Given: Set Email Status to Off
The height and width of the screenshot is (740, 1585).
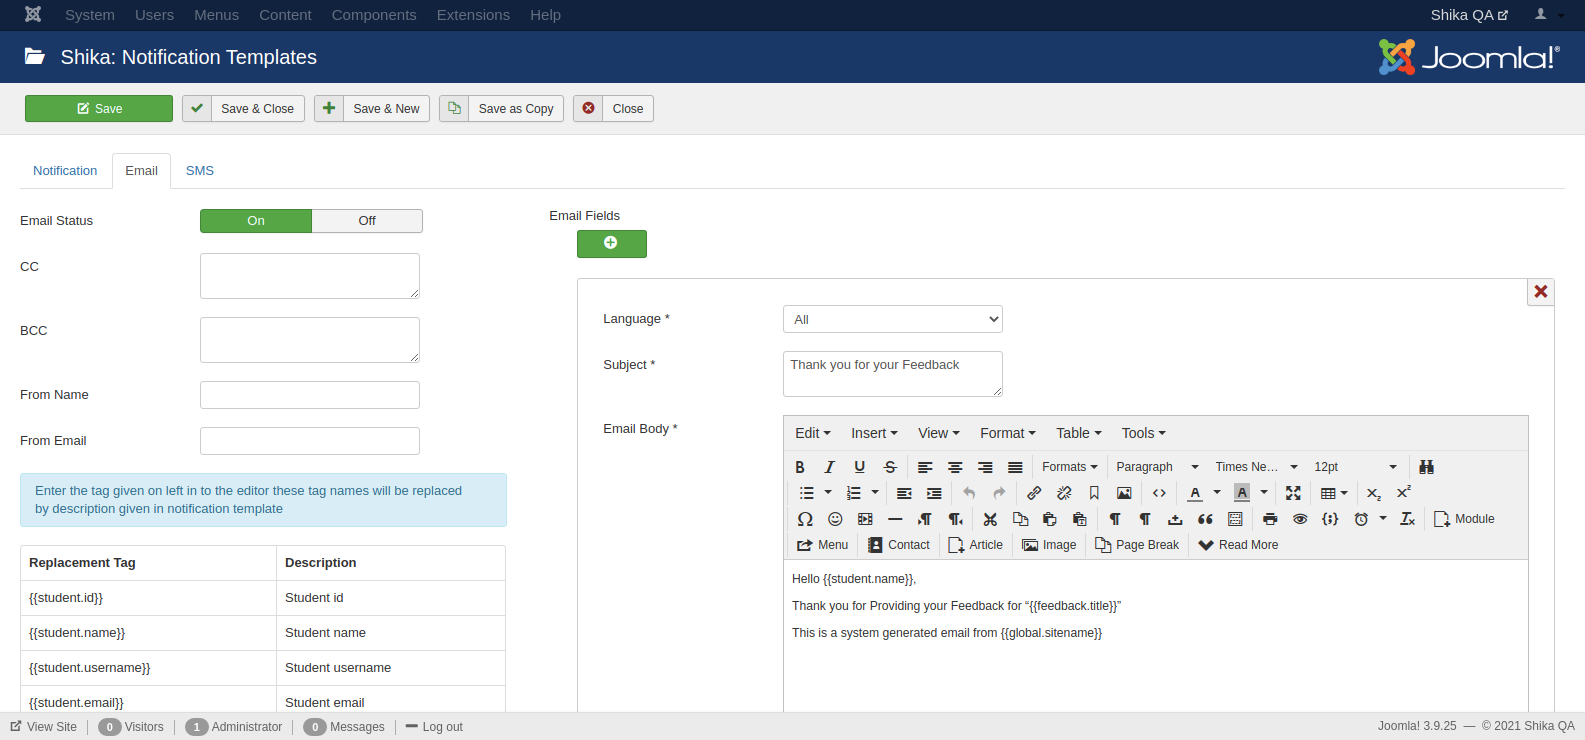Looking at the screenshot, I should click(x=367, y=221).
